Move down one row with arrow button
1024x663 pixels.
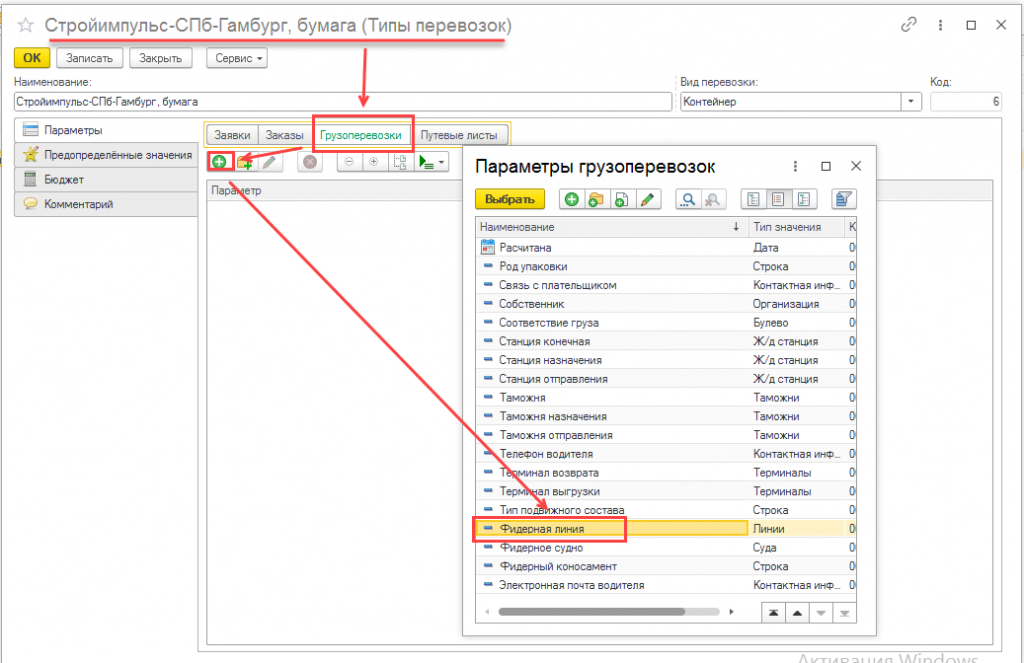pyautogui.click(x=821, y=613)
